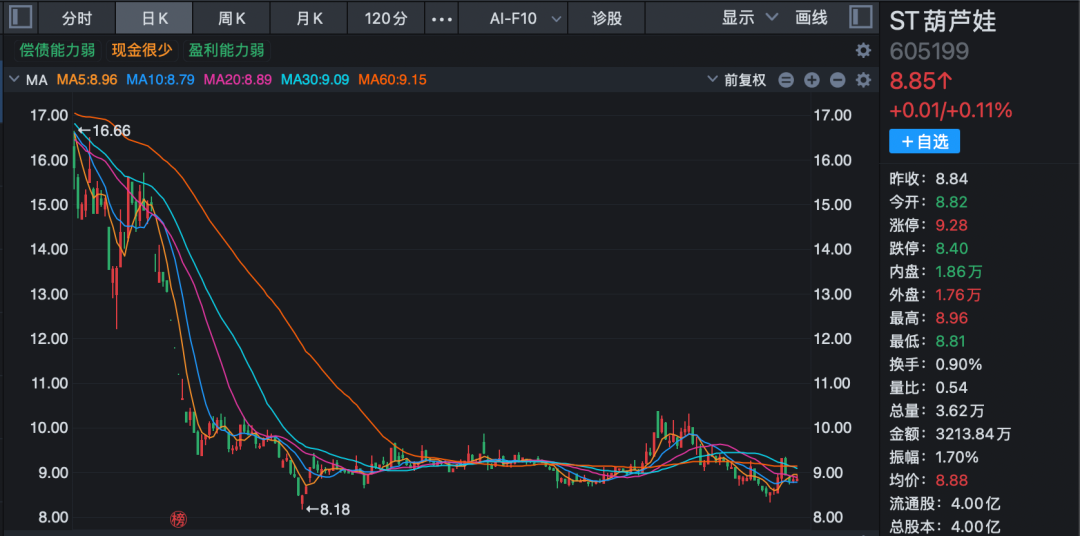Click the 金额 3213.84万 value
Screen dimensions: 1080x536
[x=973, y=434]
